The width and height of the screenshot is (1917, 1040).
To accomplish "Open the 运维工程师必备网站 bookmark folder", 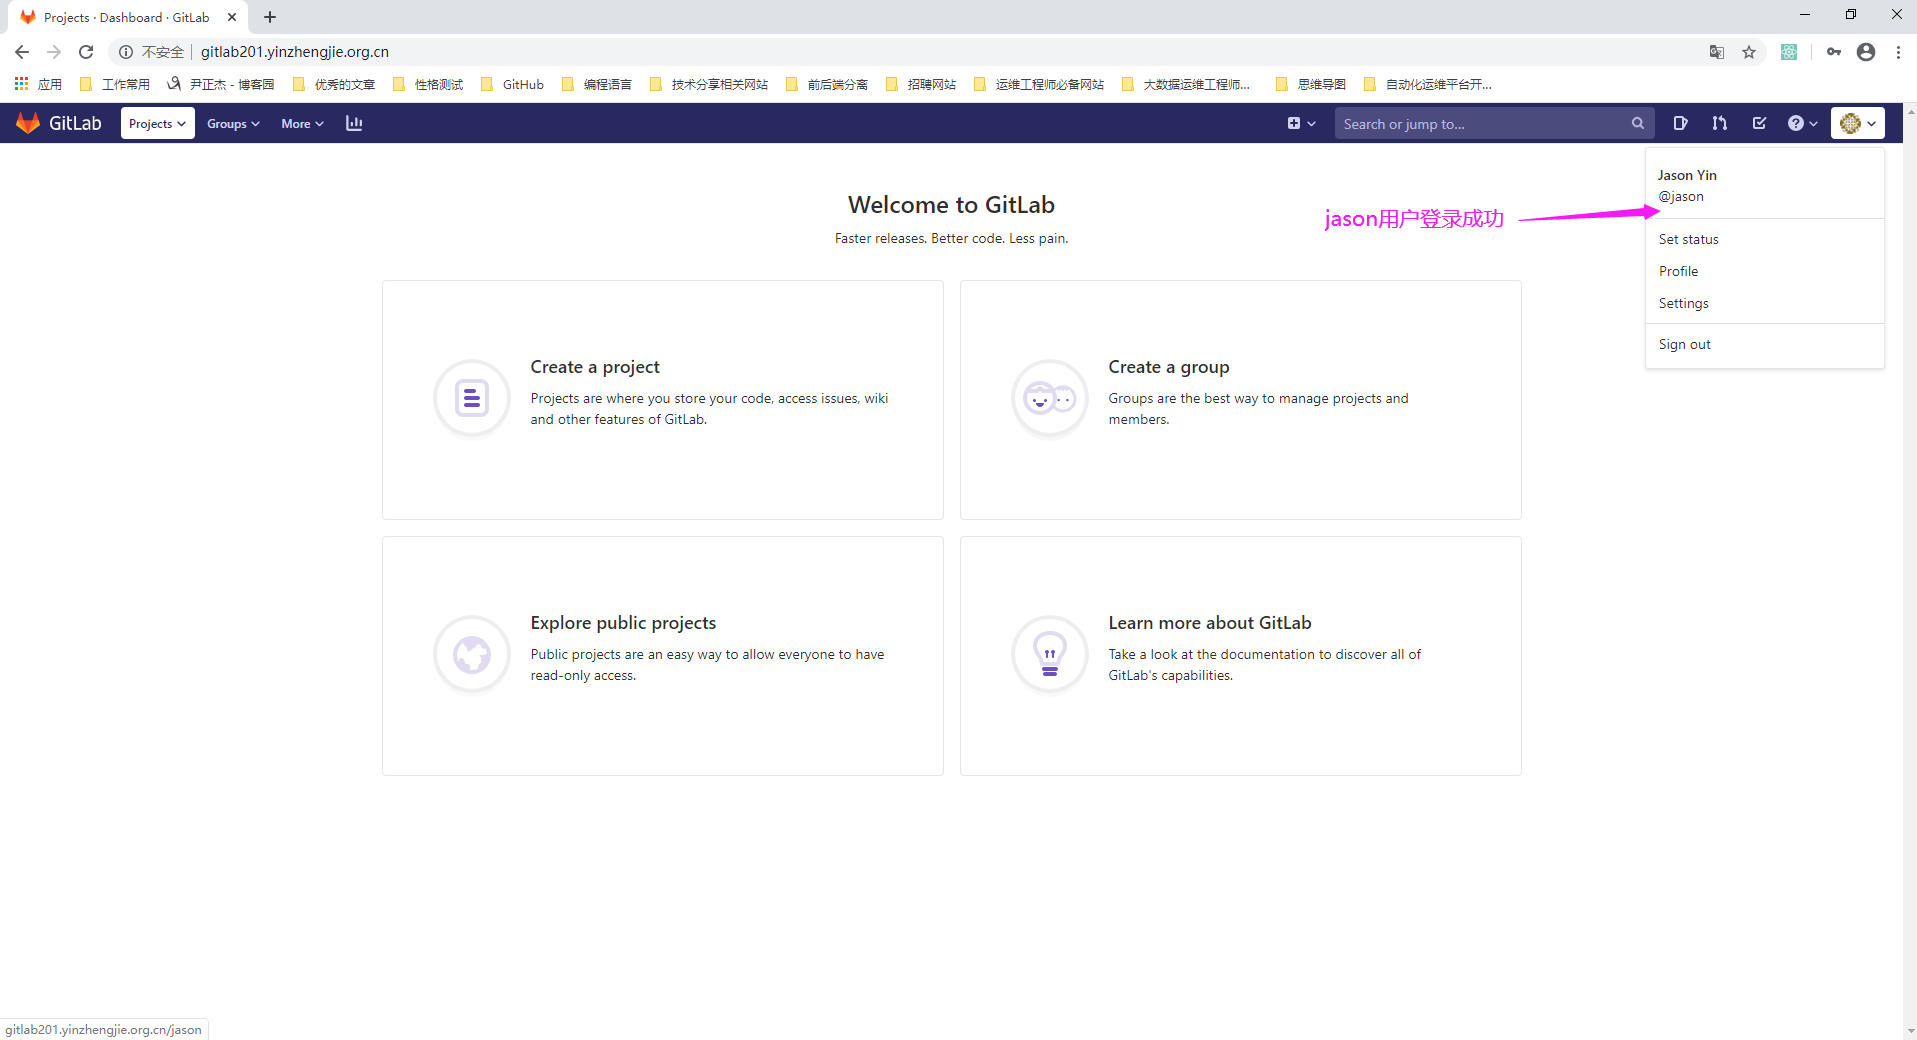I will point(1039,84).
